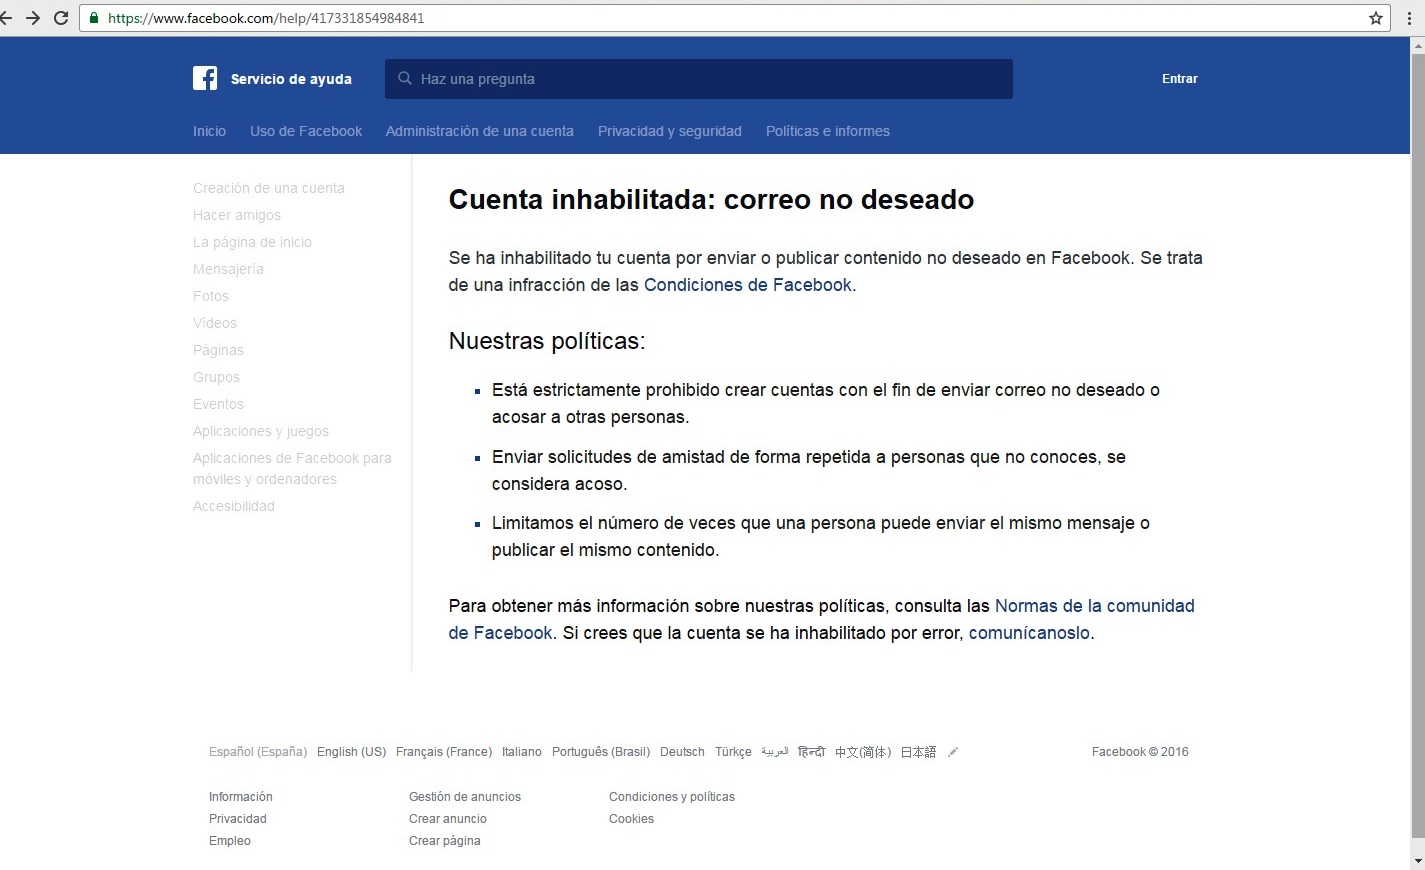
Task: Open La página de inicio sidebar link
Action: [x=252, y=242]
